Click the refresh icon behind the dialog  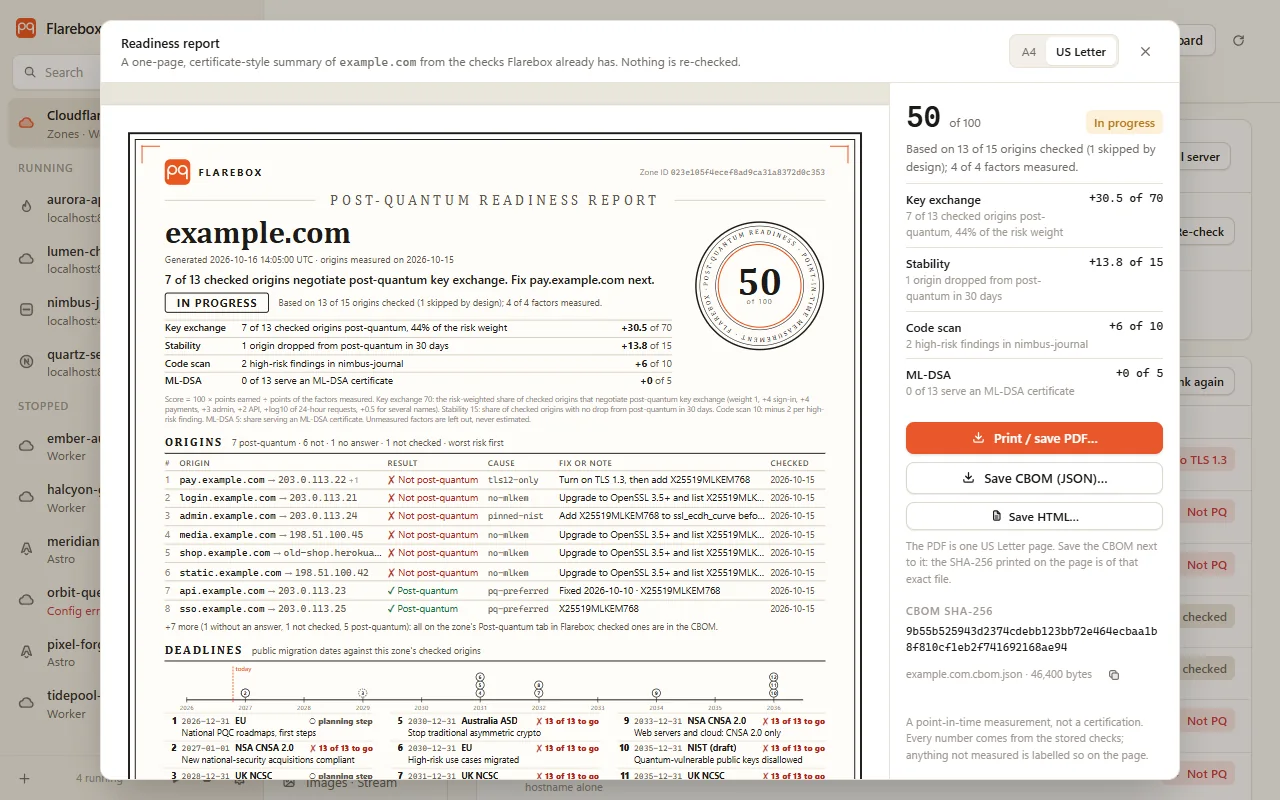pyautogui.click(x=1238, y=41)
